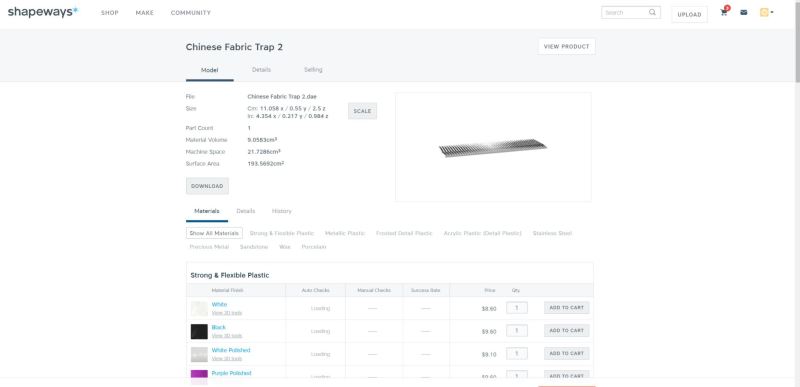Click the Purple Polished material swatch

tap(199, 376)
